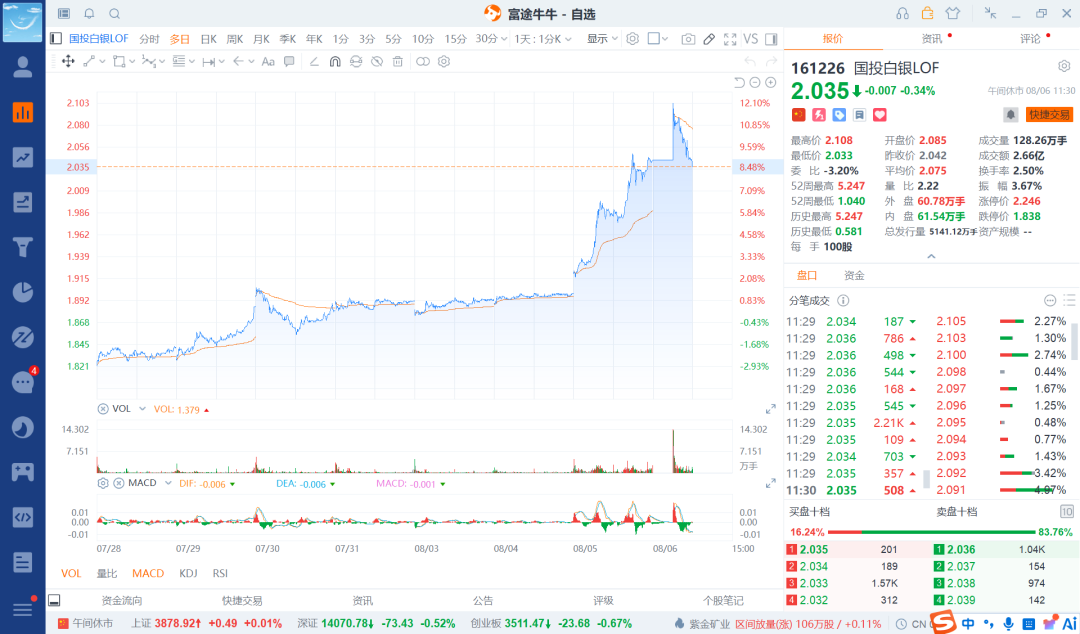Screen dimensions: 1080x634
Task: Zoom in chart with plus icon
Action: point(771,83)
